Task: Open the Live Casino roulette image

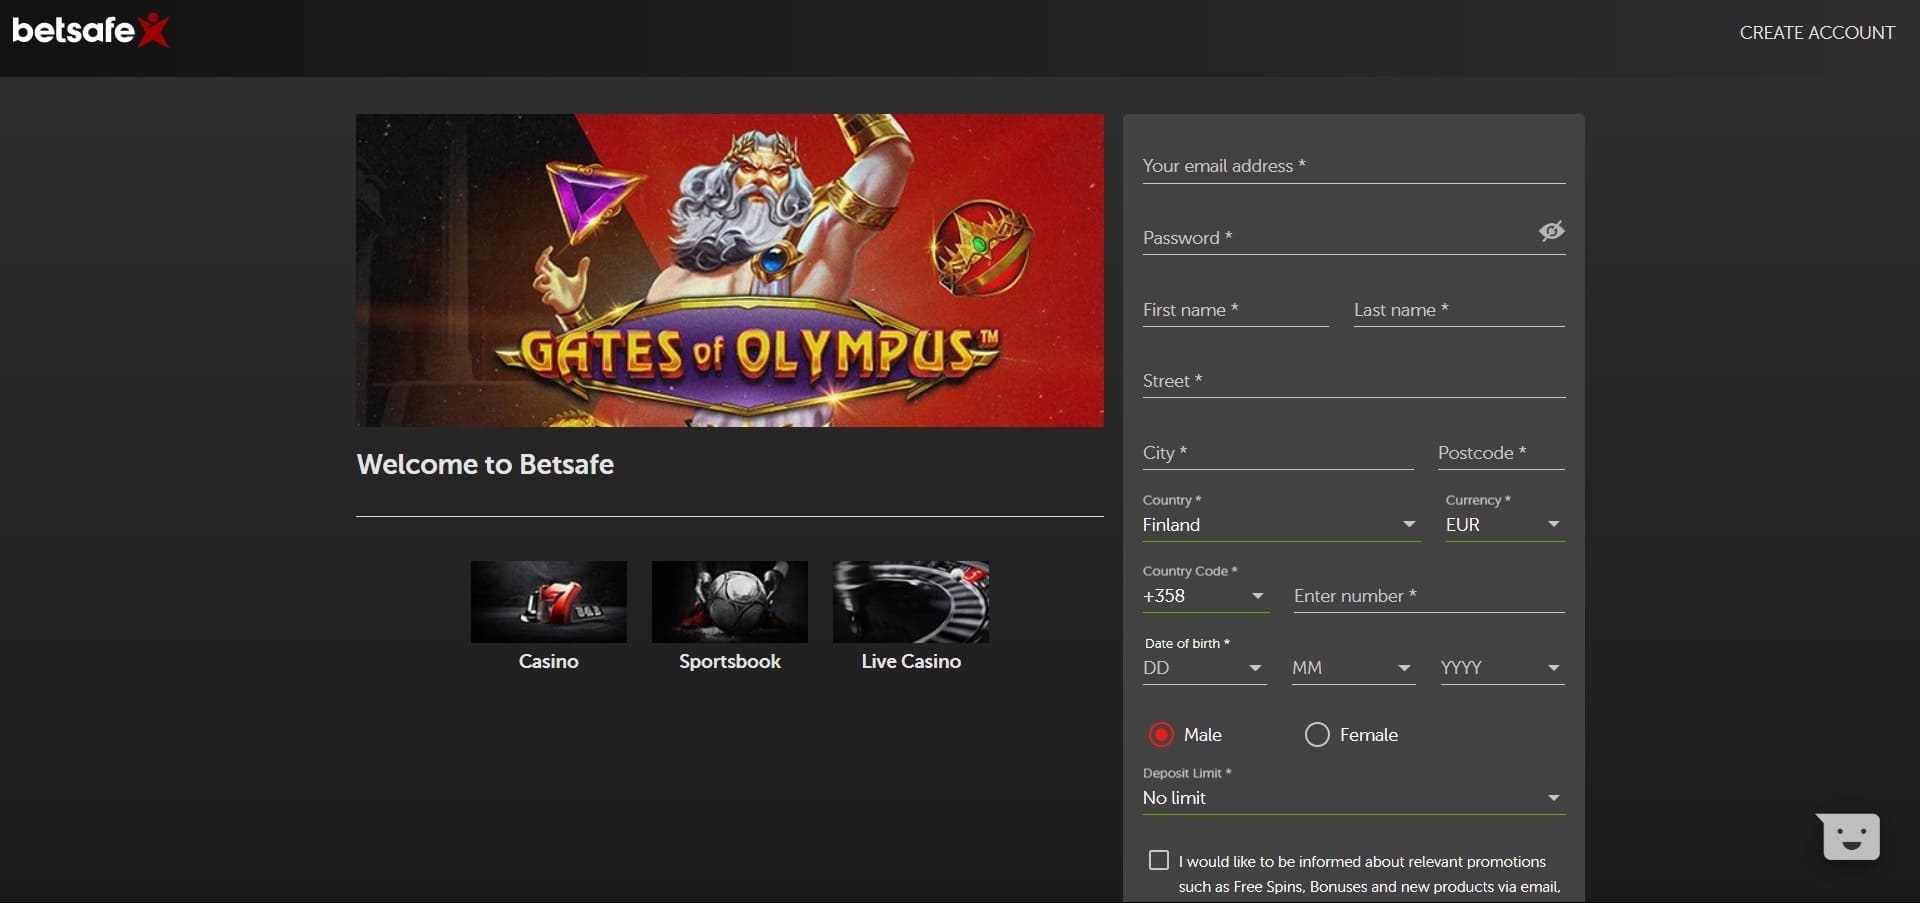Action: pos(910,602)
